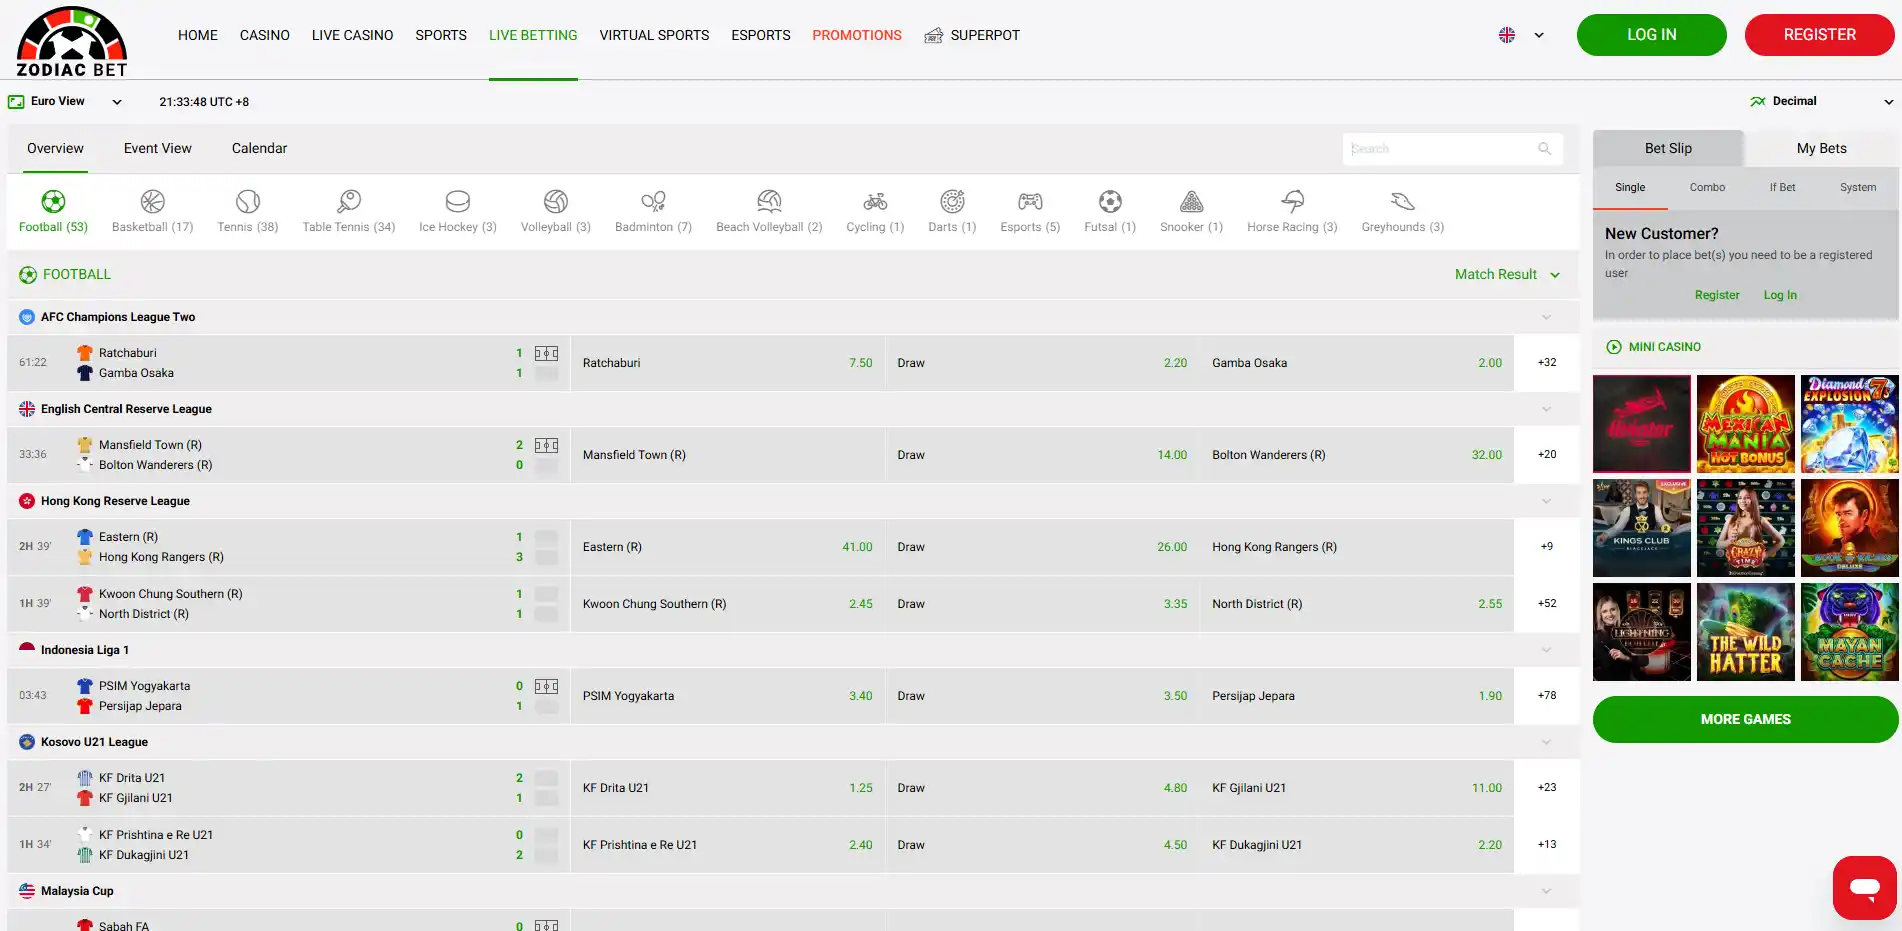Open the language selector dropdown arrow
Image resolution: width=1902 pixels, height=931 pixels.
tap(1539, 35)
